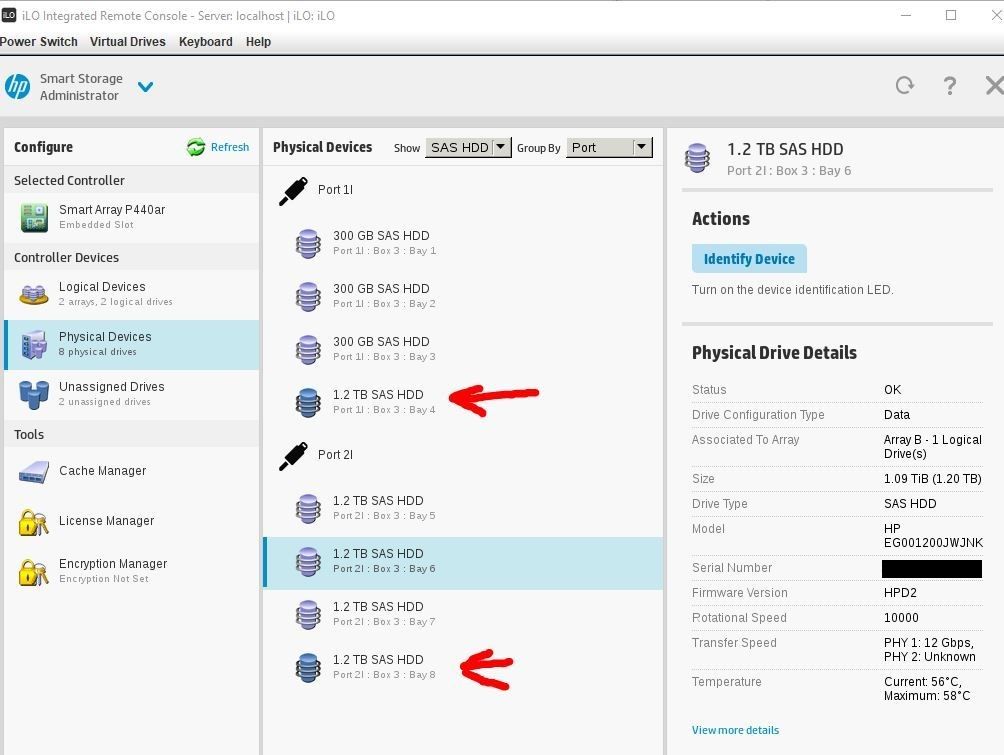Screen dimensions: 1004x755
Task: Select drive icon for Bay 5
Action: 308,509
